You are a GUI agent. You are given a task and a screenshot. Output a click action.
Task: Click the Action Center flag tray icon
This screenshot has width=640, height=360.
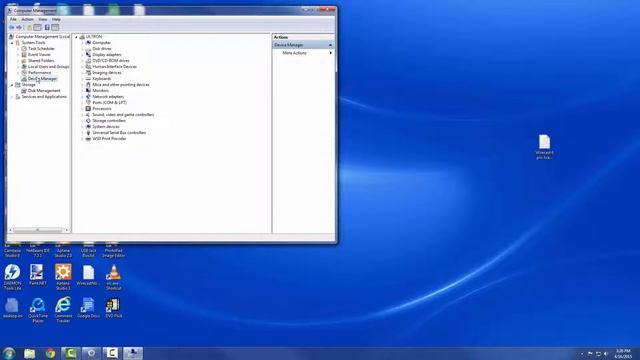590,353
